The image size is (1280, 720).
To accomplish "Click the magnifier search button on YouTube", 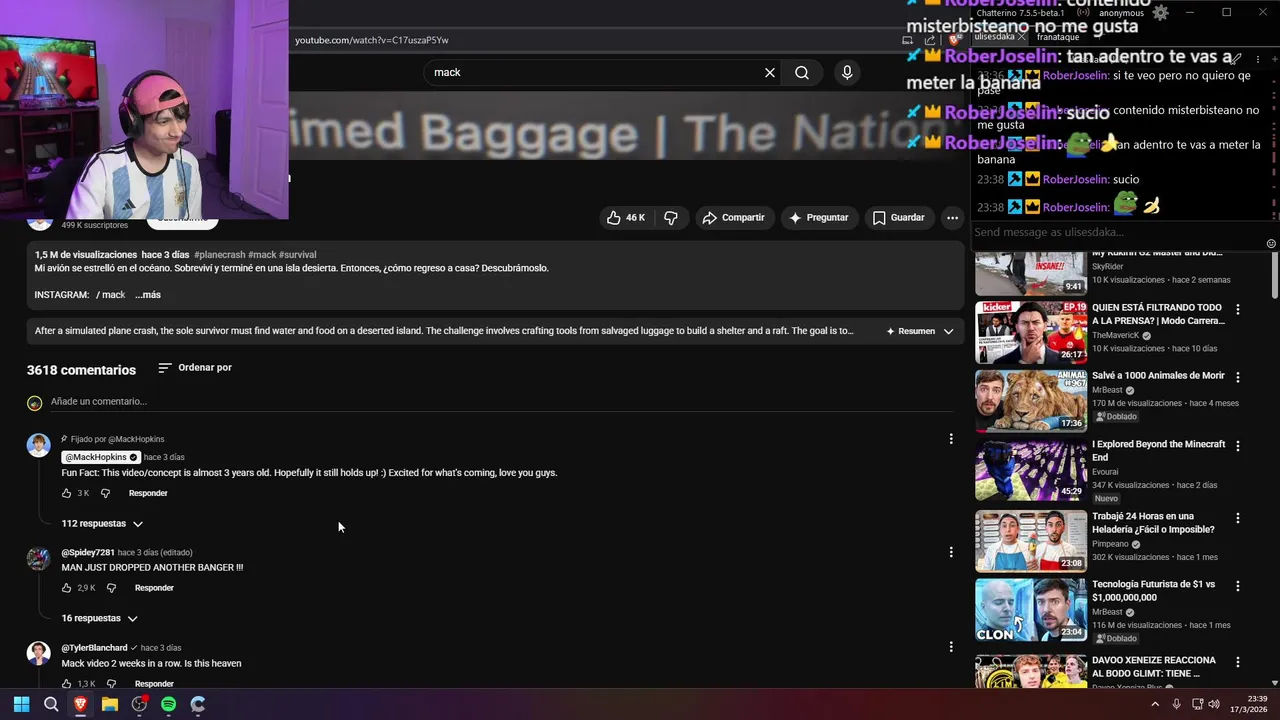I will 802,73.
